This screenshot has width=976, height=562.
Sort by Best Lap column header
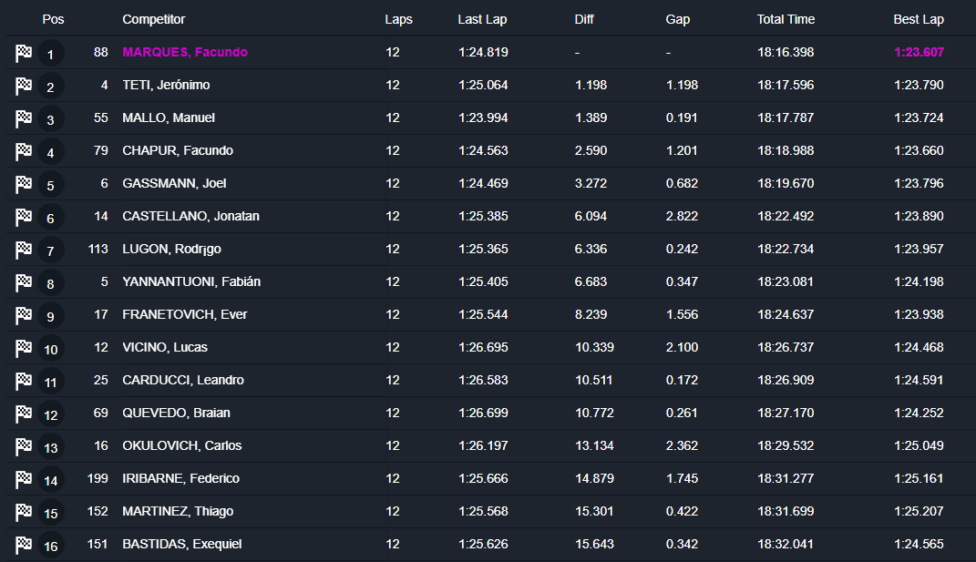[918, 19]
